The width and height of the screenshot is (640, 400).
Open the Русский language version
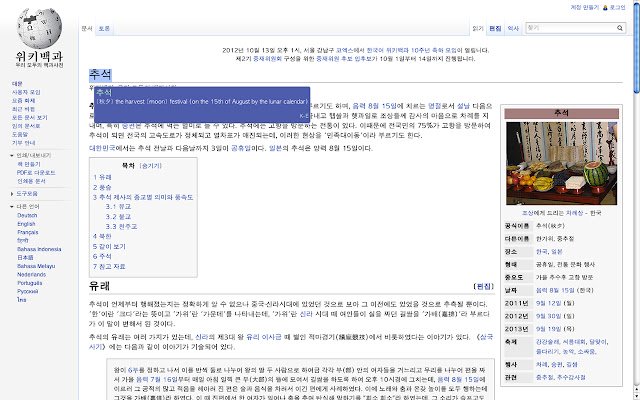click(28, 291)
